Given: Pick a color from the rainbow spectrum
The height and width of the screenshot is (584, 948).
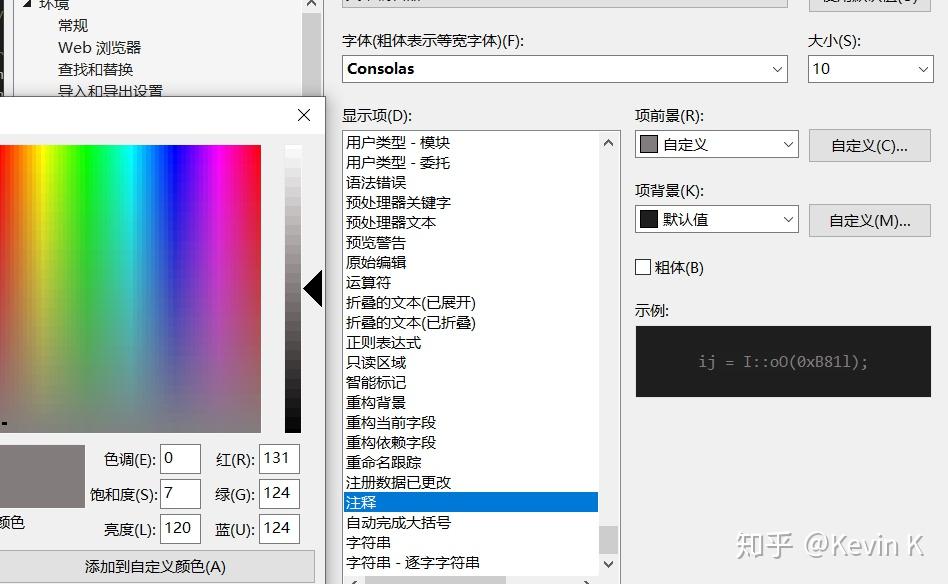Looking at the screenshot, I should 130,280.
